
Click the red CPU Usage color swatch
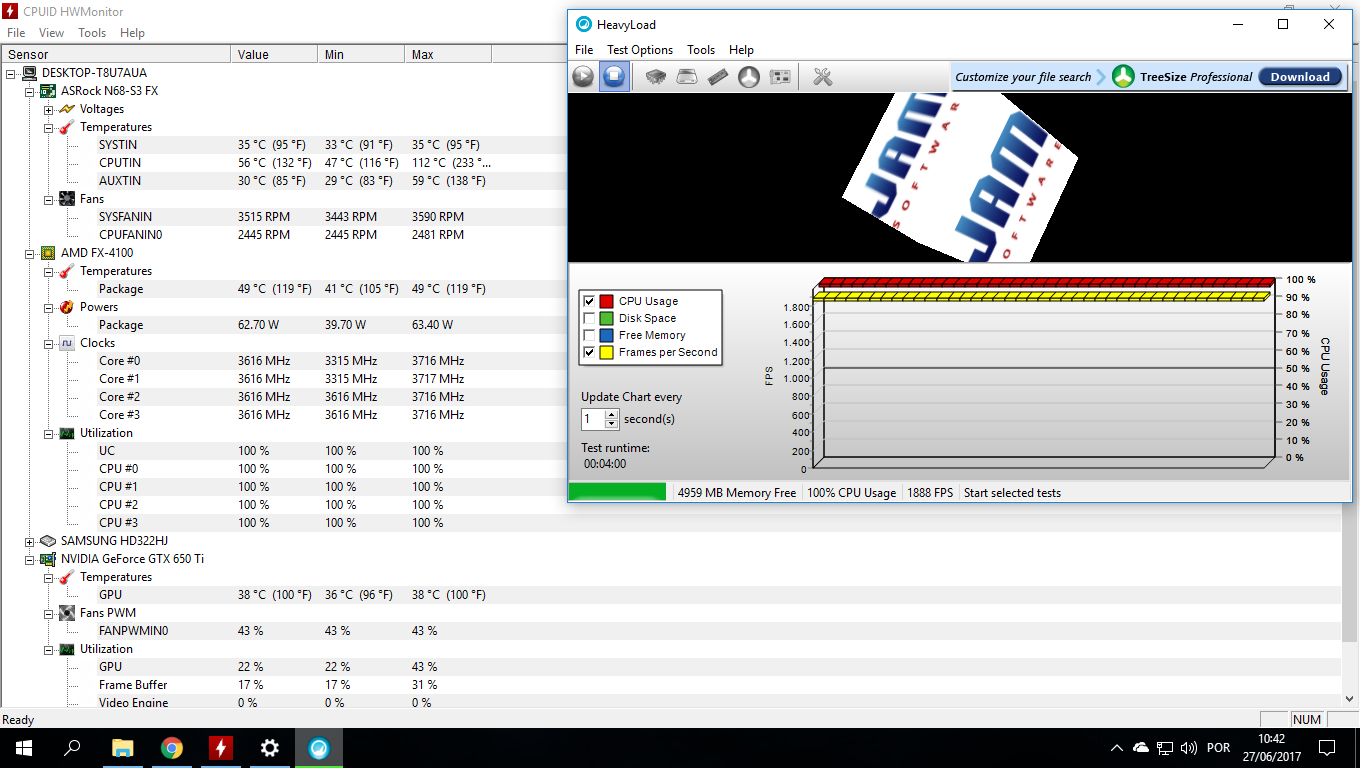(606, 301)
